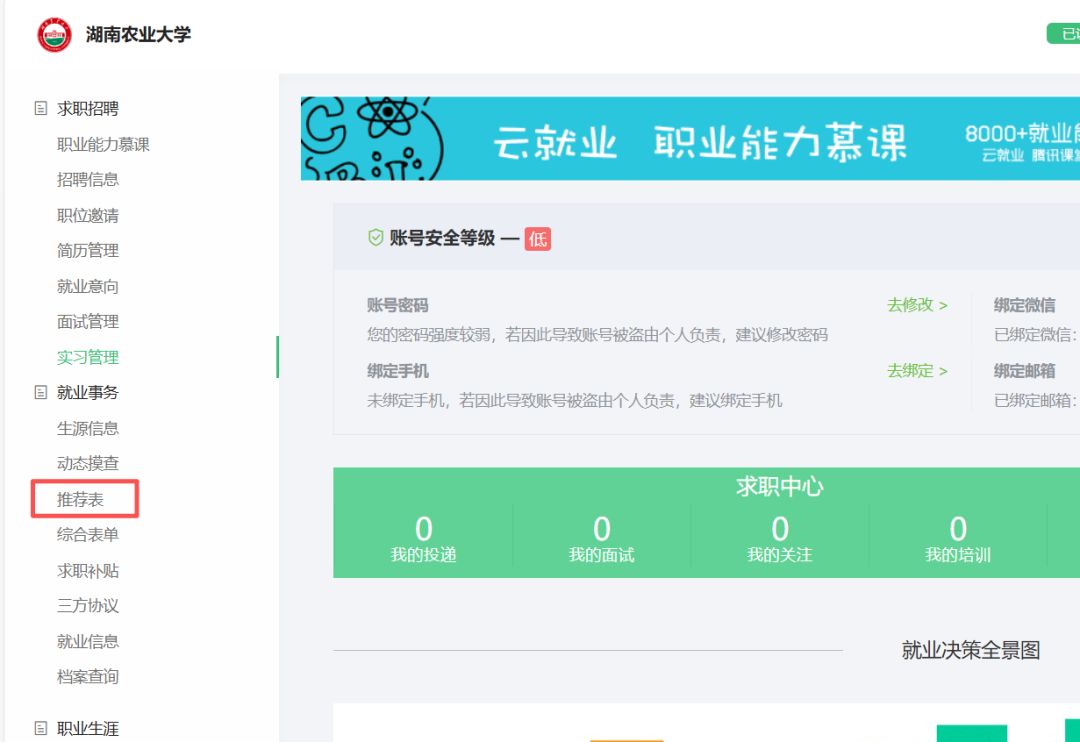Click the document icon beside 求职招聘
Image resolution: width=1080 pixels, height=742 pixels.
click(x=40, y=108)
